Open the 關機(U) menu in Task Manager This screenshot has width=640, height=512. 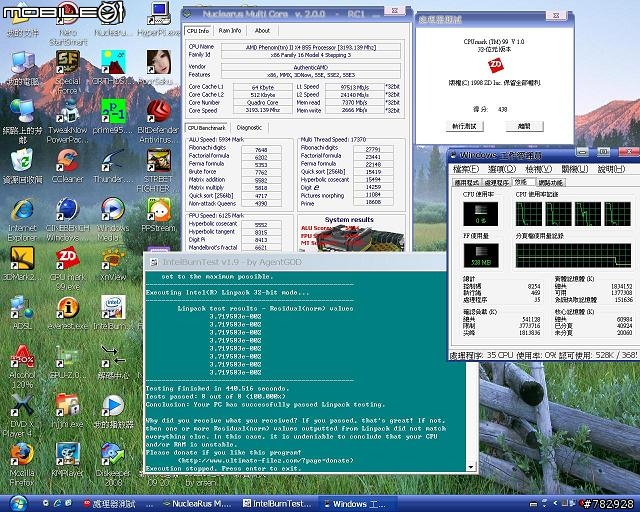point(575,169)
